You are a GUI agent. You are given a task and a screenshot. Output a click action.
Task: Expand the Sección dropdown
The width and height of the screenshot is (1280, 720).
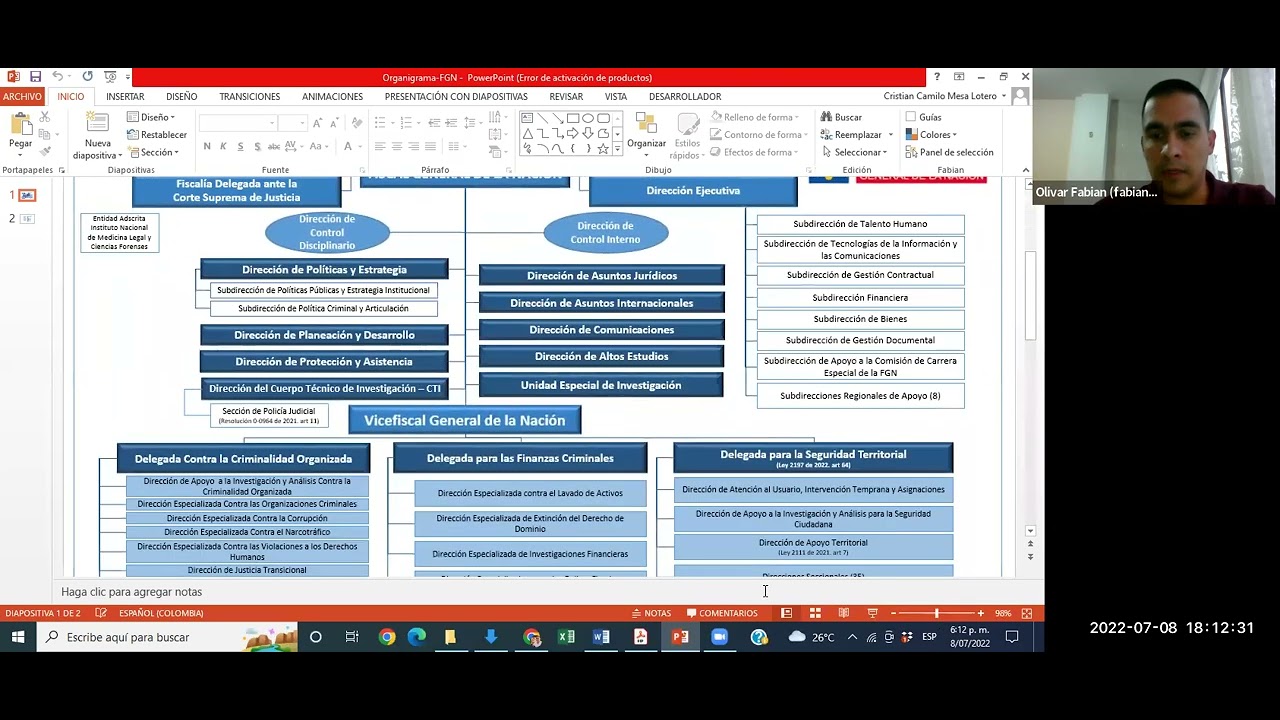pyautogui.click(x=153, y=152)
